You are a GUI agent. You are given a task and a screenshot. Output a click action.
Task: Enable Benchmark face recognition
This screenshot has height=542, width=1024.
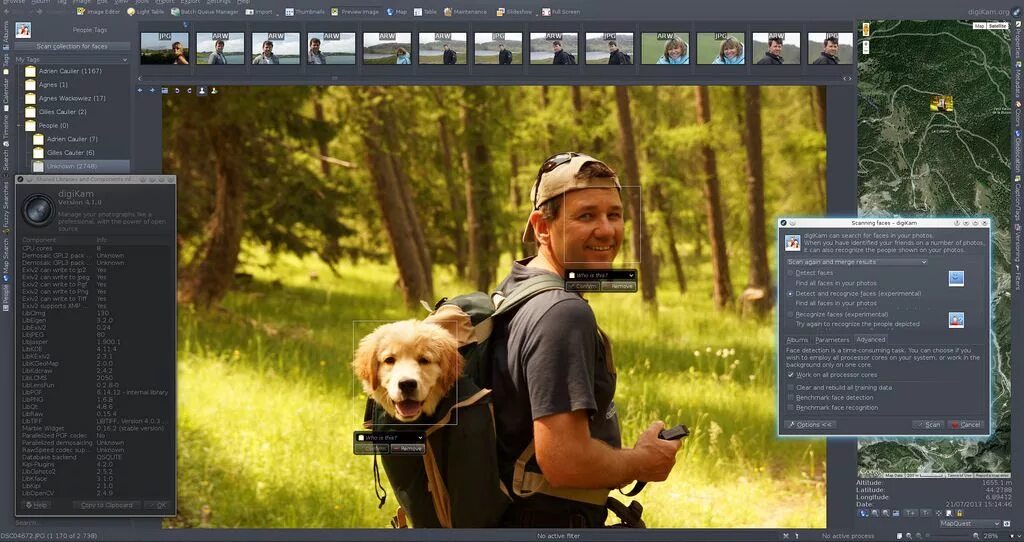791,407
